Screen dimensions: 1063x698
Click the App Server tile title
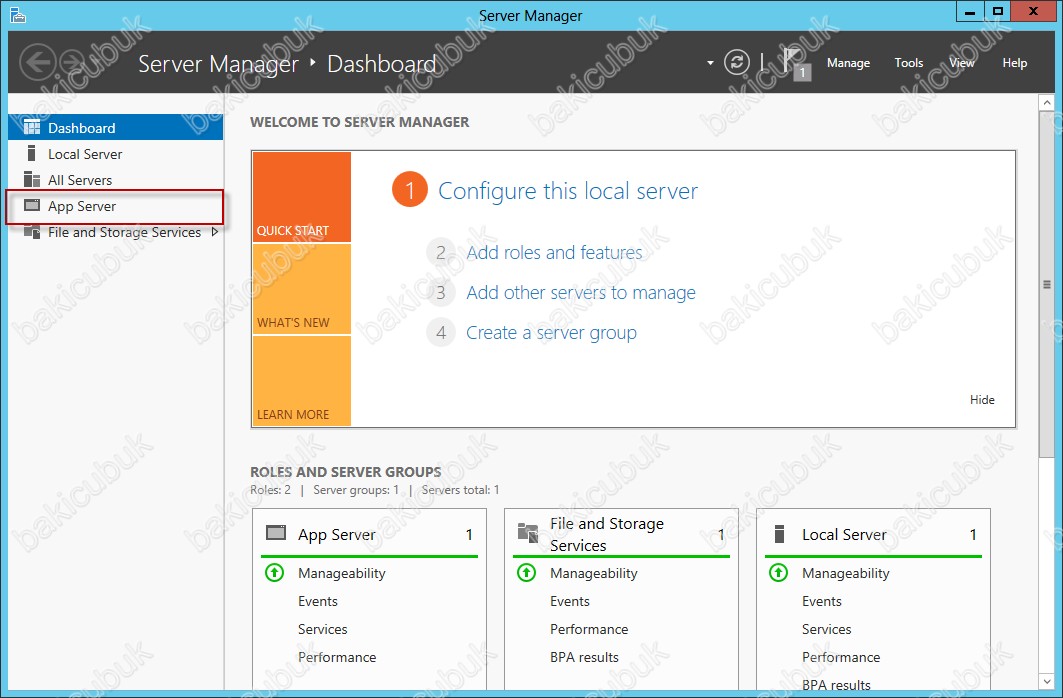(x=336, y=535)
